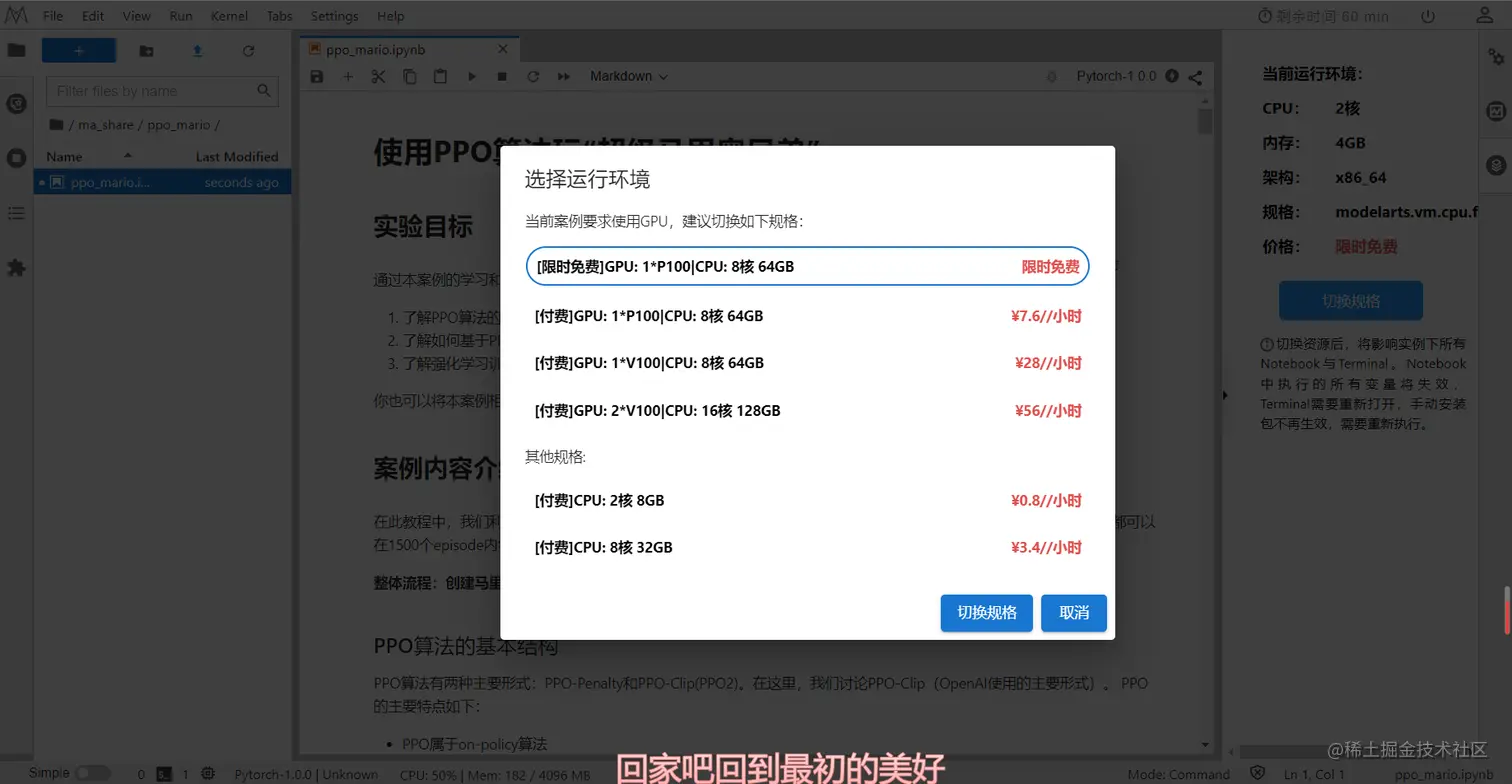This screenshot has height=784, width=1512.
Task: Create a new folder in file browser
Action: (x=146, y=51)
